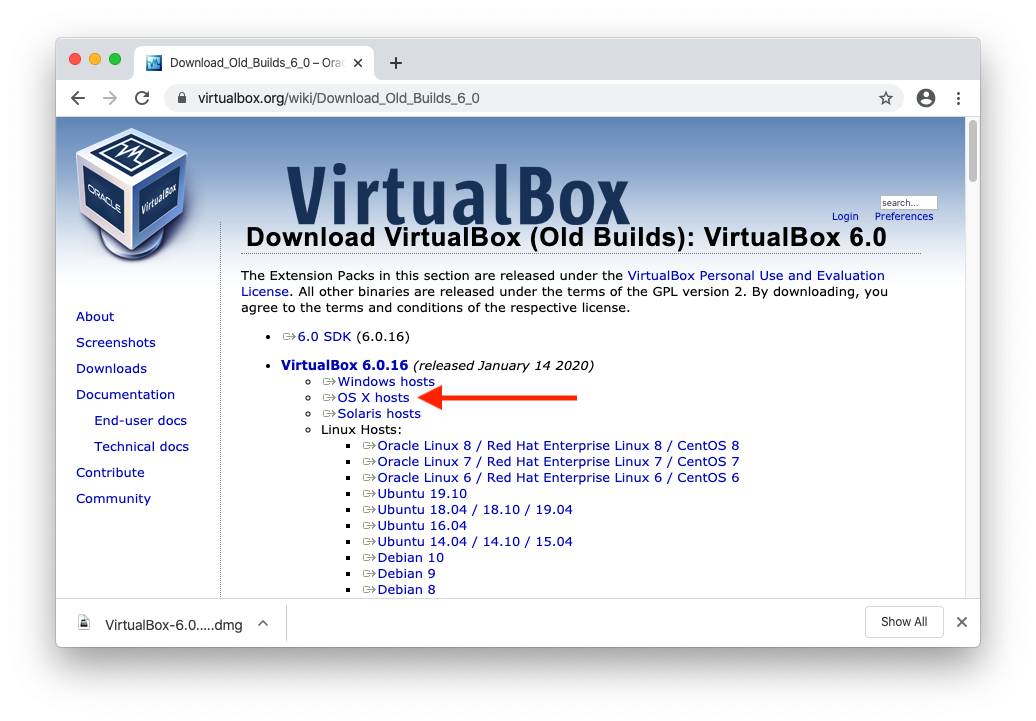This screenshot has width=1036, height=721.
Task: Click the "(released January 14 2020)" text
Action: click(x=503, y=365)
